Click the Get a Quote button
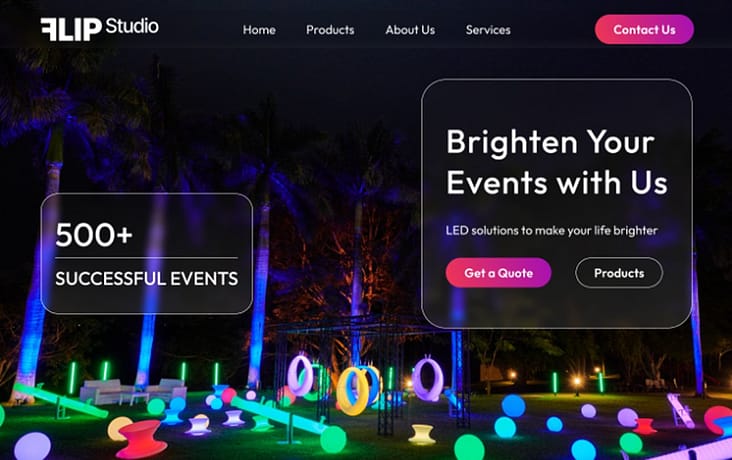Screen dimensions: 732x460 click(499, 273)
